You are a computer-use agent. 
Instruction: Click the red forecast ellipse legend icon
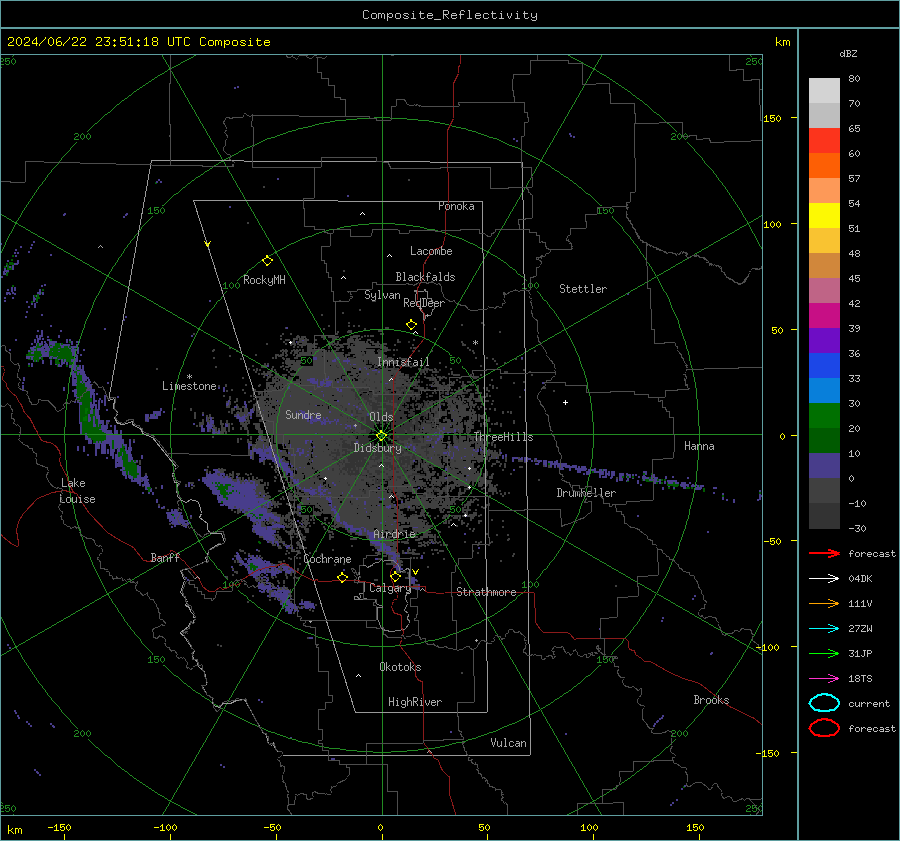[x=824, y=728]
